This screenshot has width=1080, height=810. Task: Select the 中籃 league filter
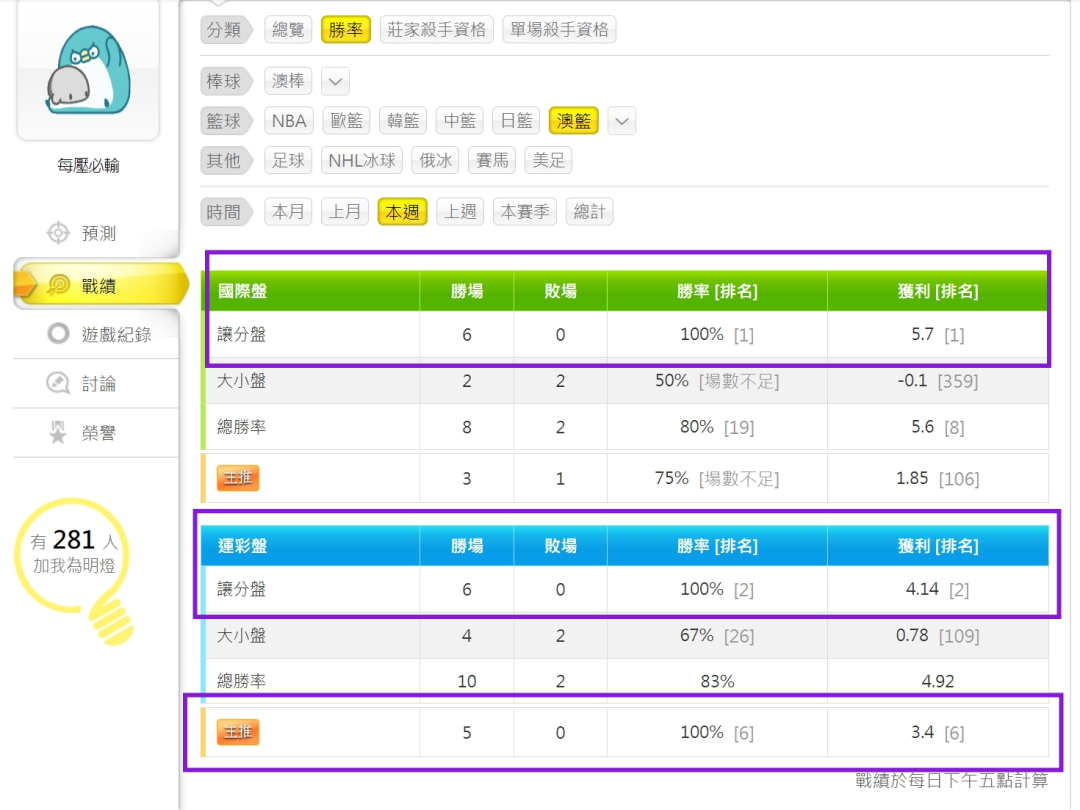[x=459, y=121]
